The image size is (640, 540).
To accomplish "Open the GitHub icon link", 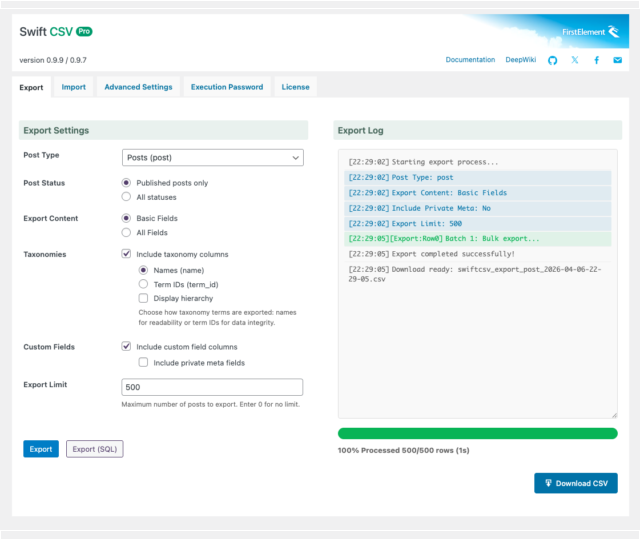I will click(553, 60).
